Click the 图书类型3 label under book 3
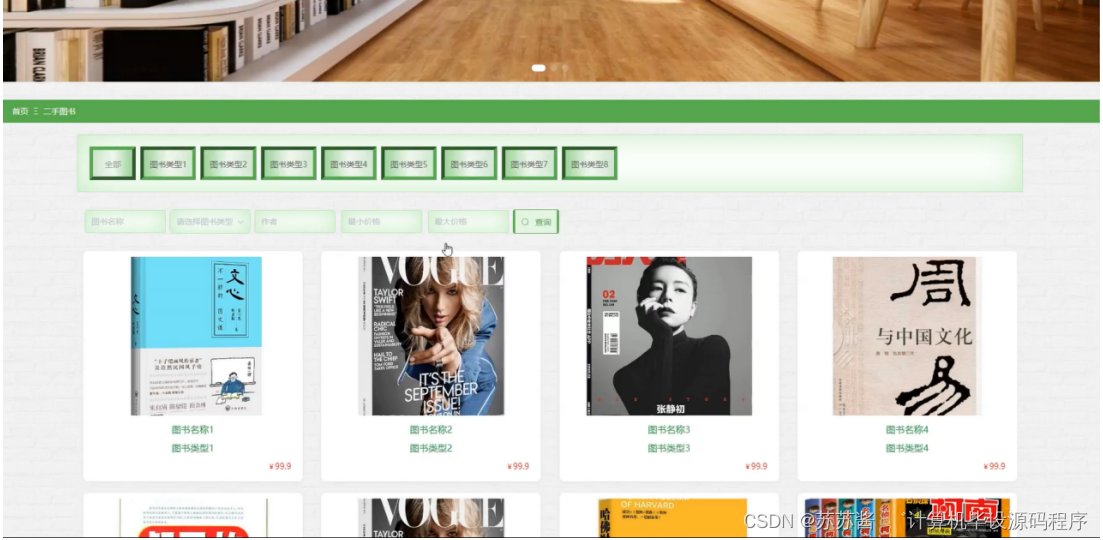The image size is (1103, 540). 669,448
